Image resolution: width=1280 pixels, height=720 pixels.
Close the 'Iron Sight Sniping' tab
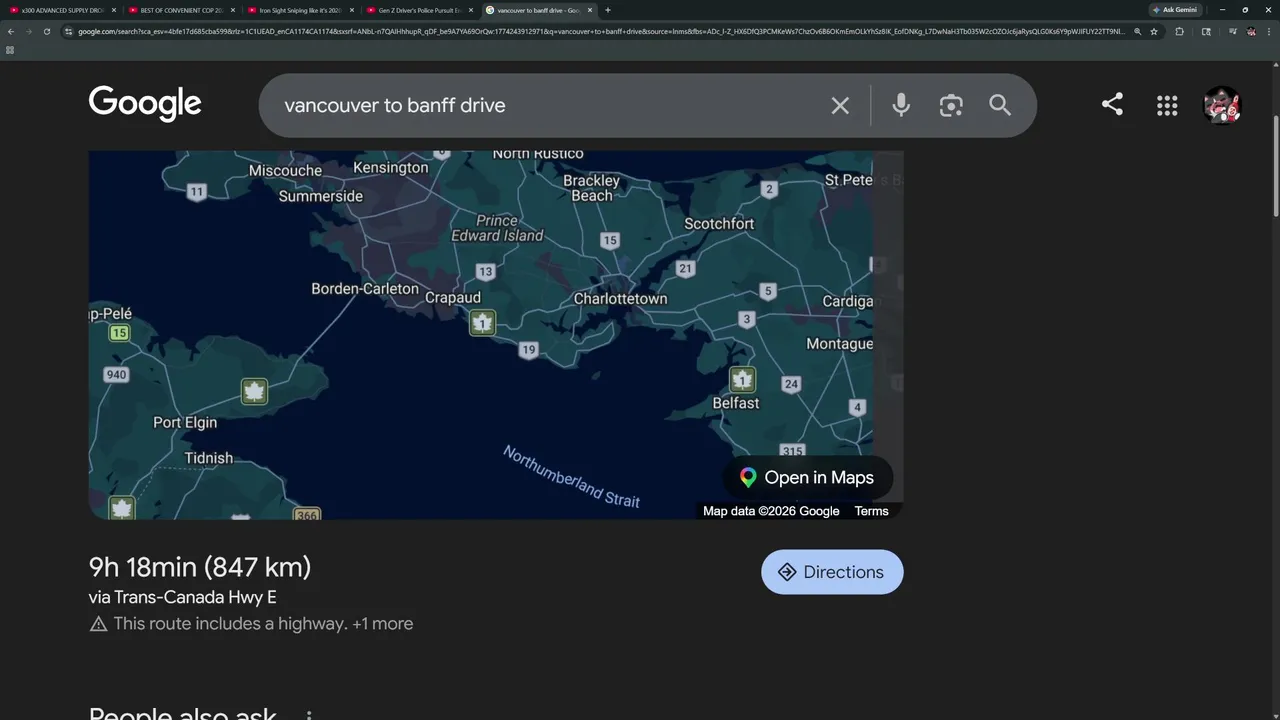pyautogui.click(x=351, y=10)
